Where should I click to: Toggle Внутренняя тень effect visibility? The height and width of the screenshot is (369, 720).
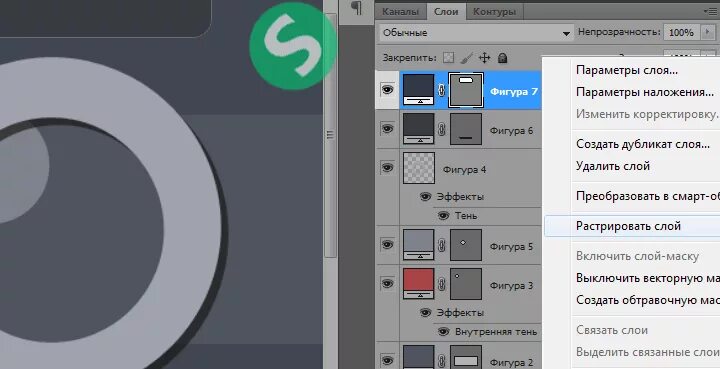click(443, 331)
